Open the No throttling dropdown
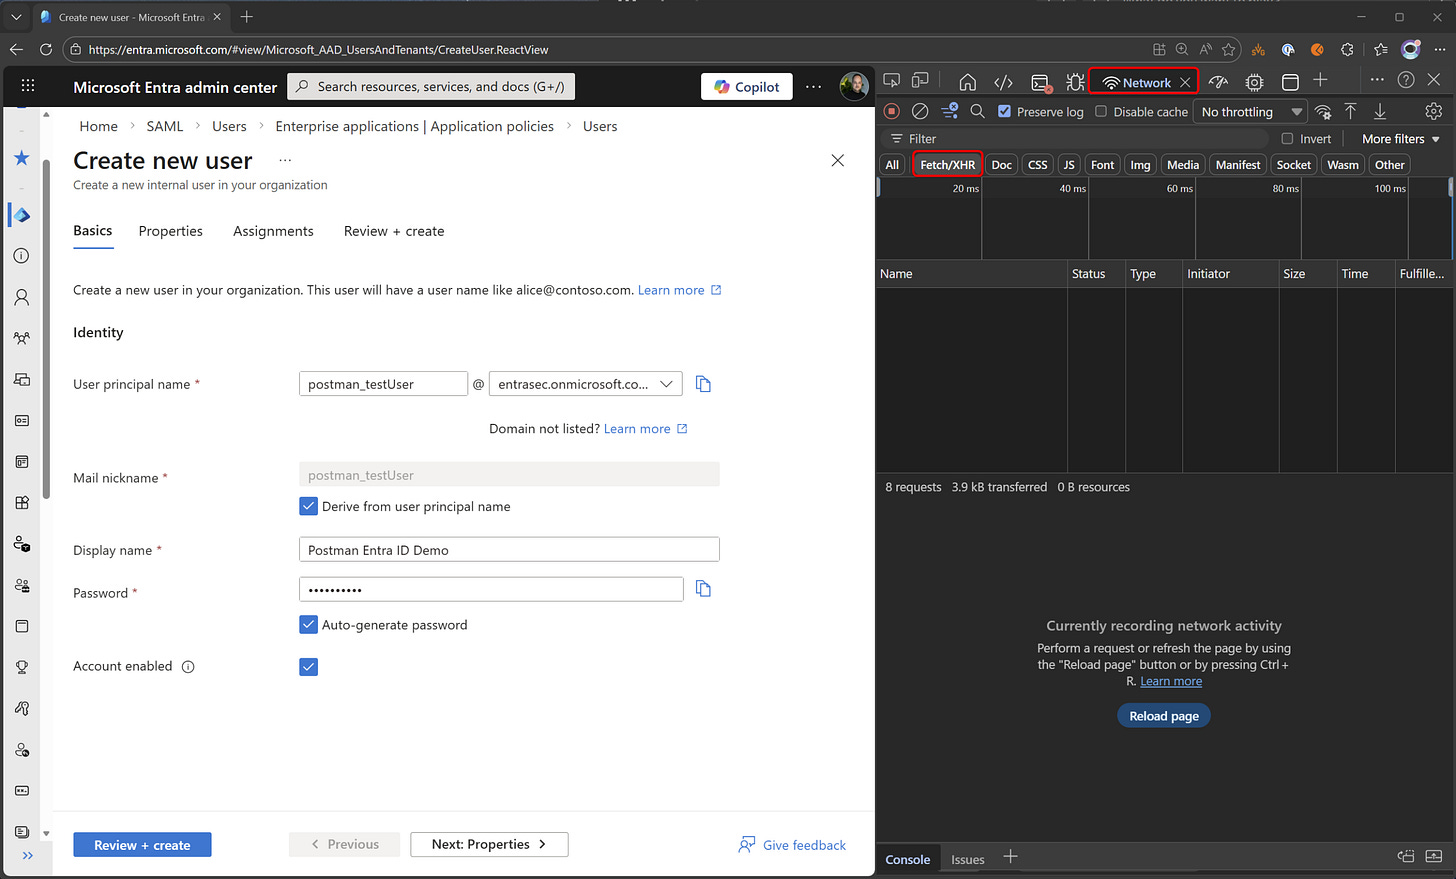This screenshot has height=879, width=1456. pyautogui.click(x=1251, y=112)
